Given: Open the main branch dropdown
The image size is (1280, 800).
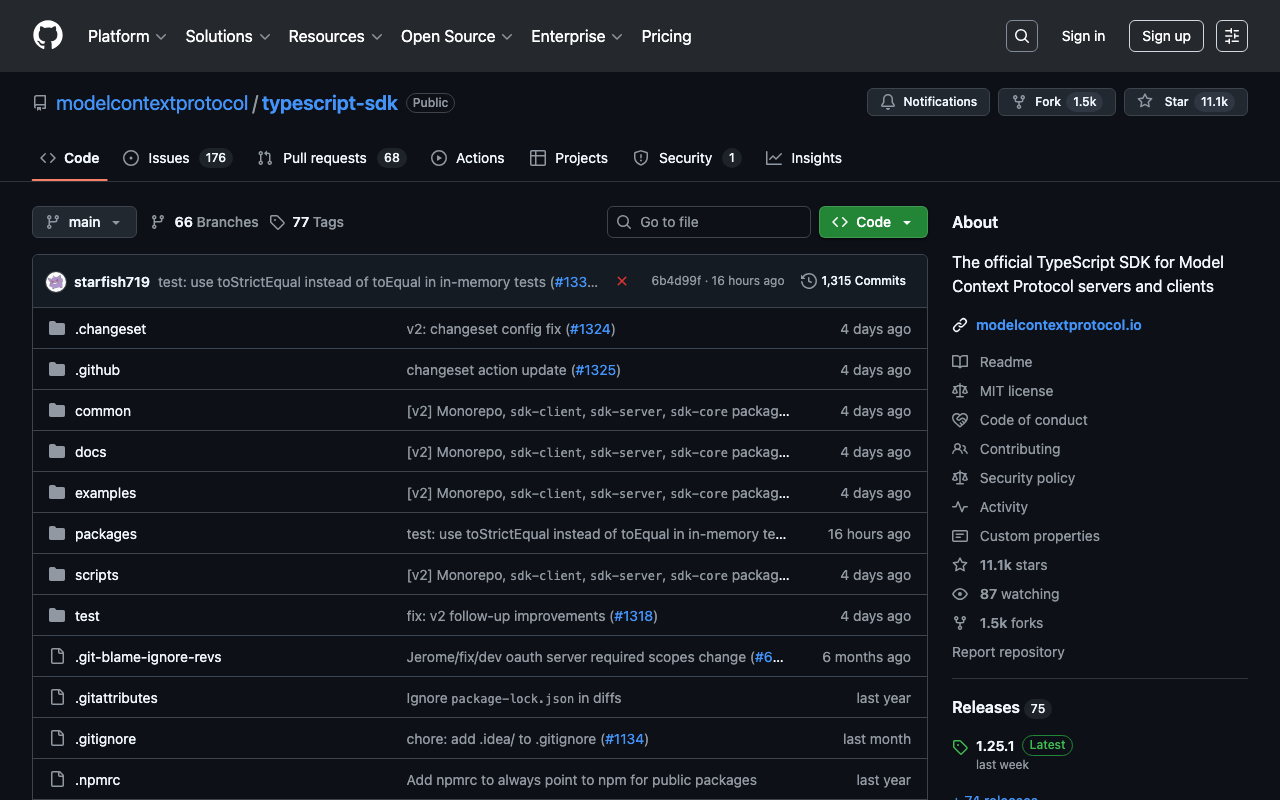Looking at the screenshot, I should 84,222.
